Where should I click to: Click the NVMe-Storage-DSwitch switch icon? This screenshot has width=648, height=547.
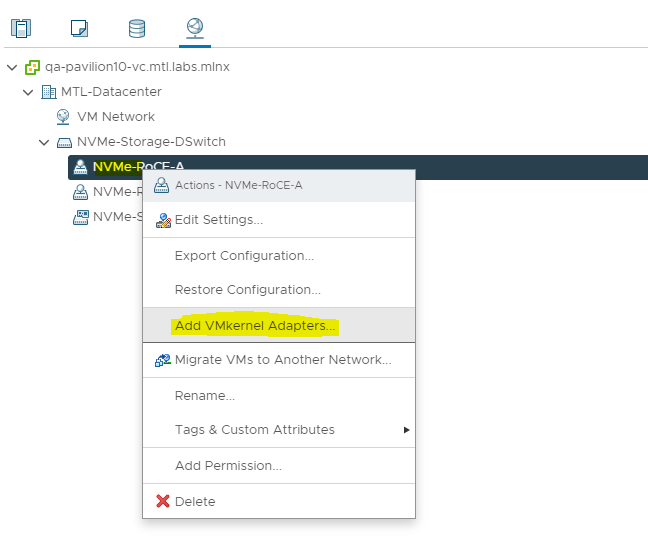[64, 143]
